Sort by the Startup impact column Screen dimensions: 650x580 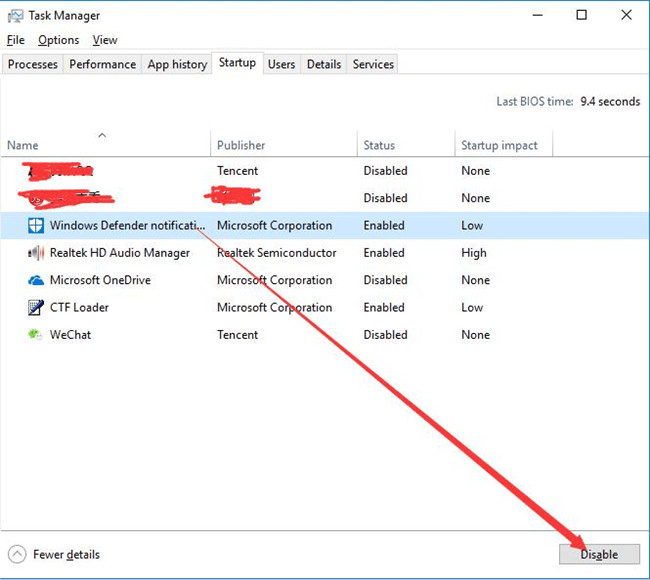pos(499,146)
